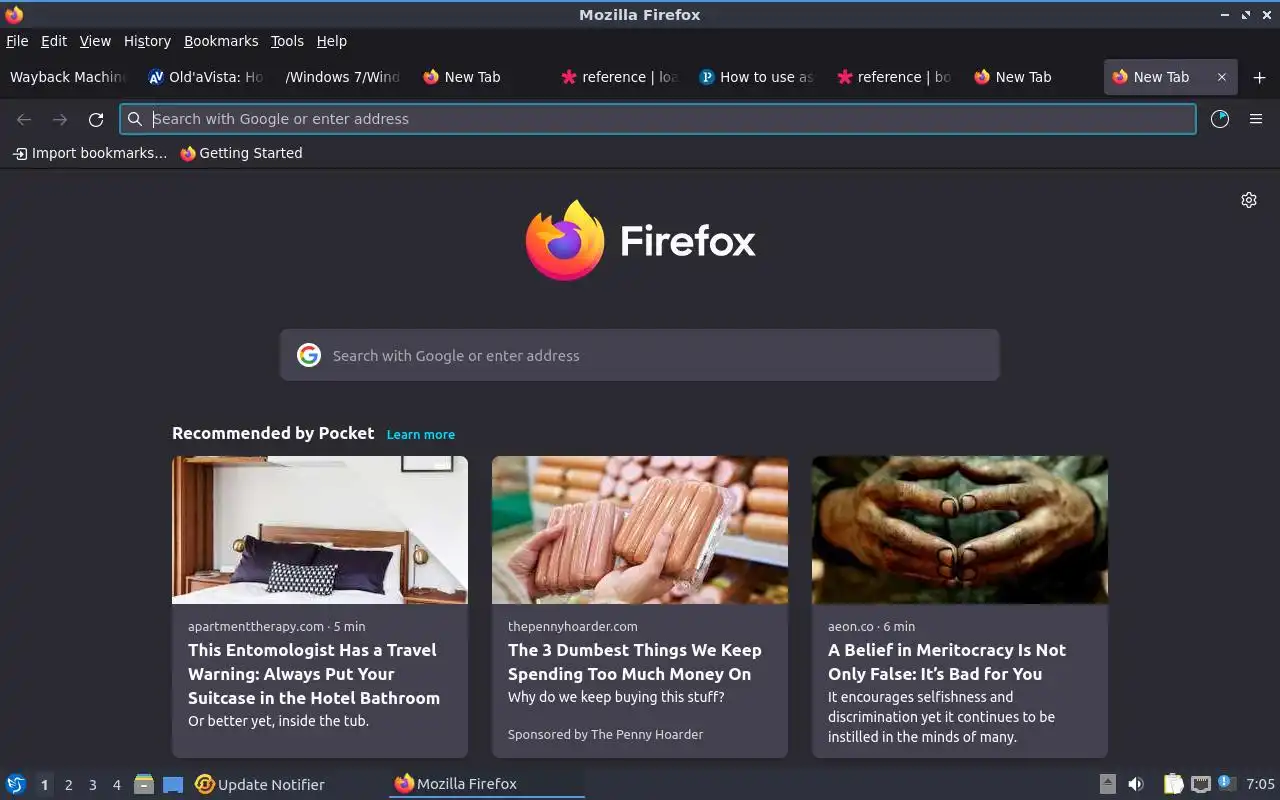Open the Help menu
This screenshot has height=800, width=1280.
click(x=331, y=41)
